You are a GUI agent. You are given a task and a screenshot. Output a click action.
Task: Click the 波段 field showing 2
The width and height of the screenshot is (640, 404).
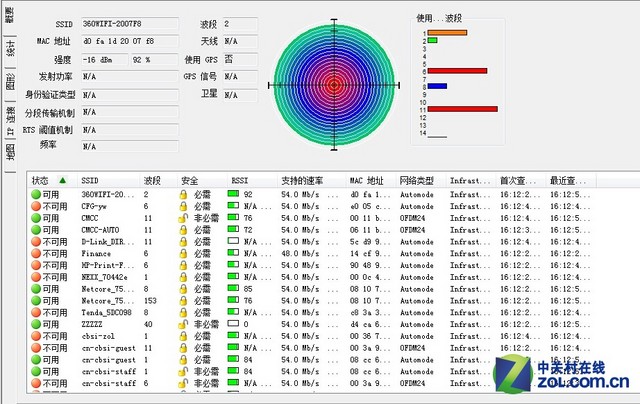[240, 24]
